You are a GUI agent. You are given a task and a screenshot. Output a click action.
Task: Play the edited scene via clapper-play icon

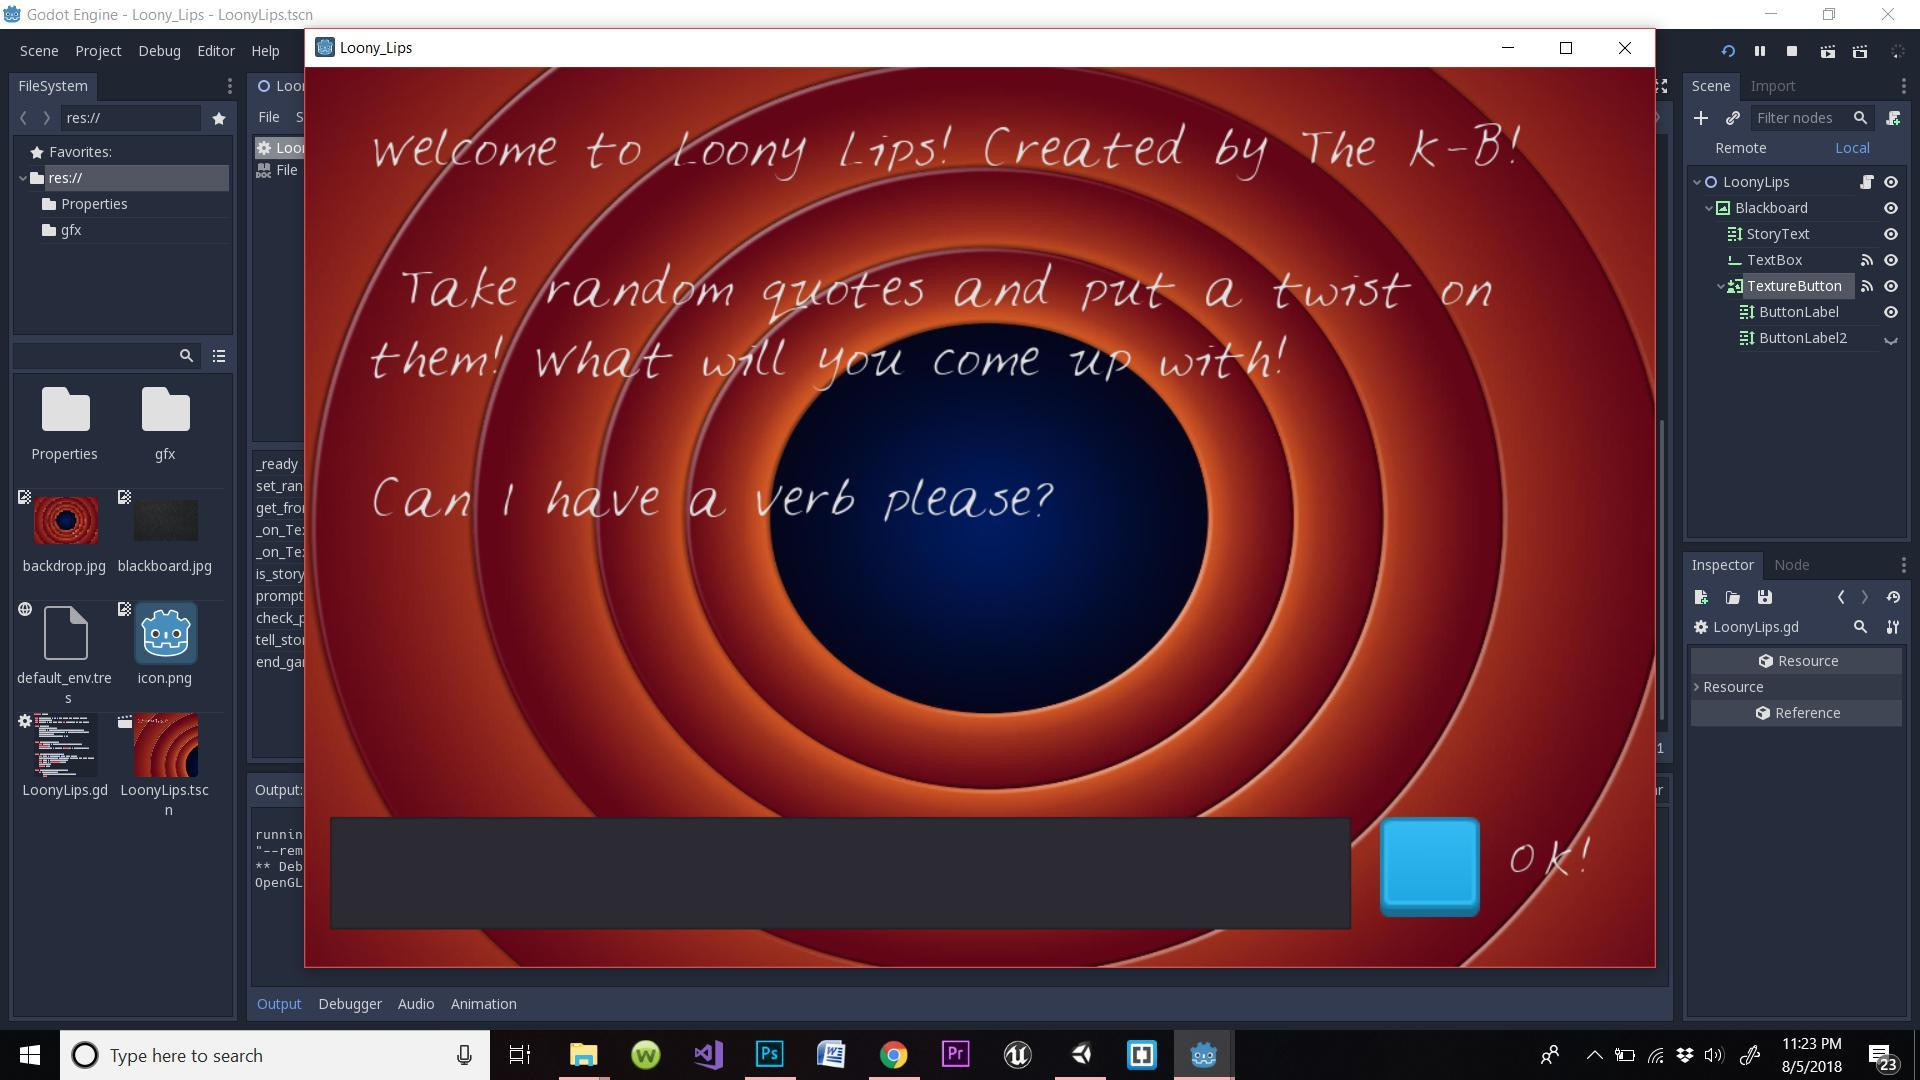[x=1827, y=51]
